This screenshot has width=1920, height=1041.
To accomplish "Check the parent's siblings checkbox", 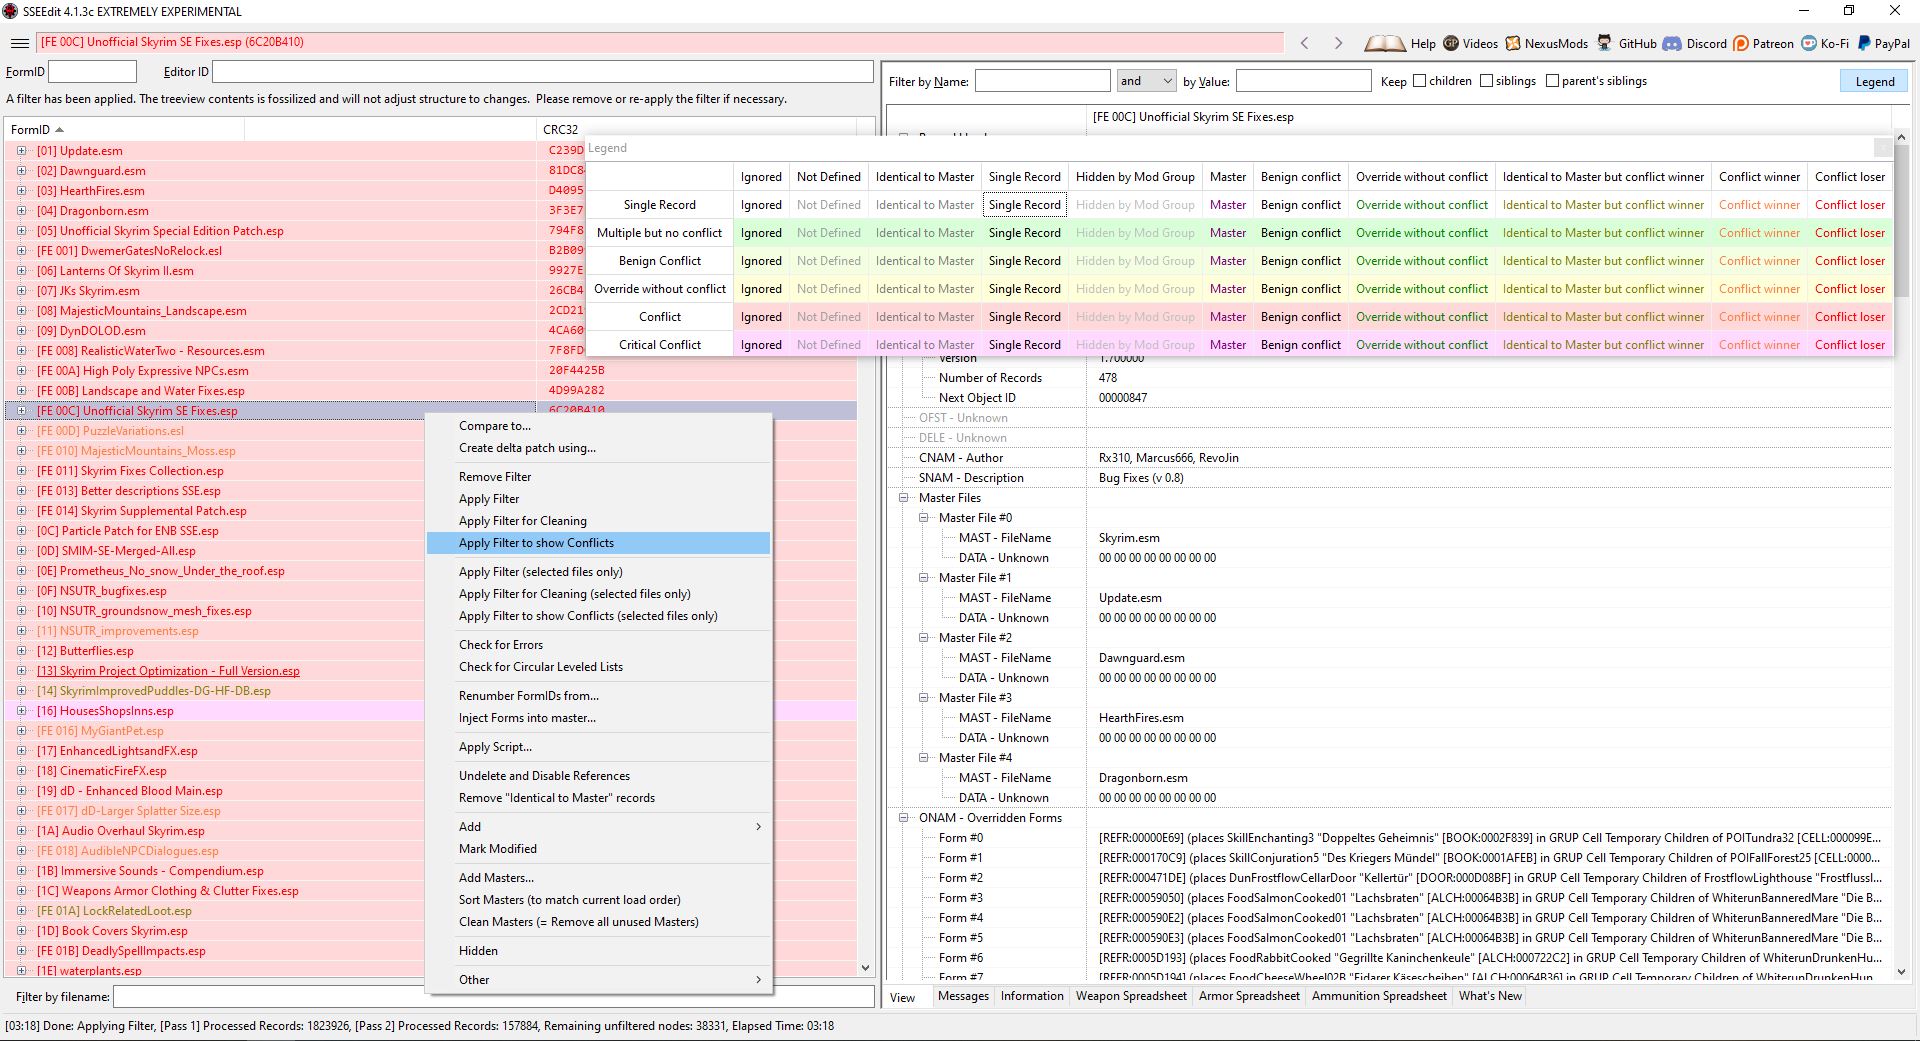I will click(1552, 81).
